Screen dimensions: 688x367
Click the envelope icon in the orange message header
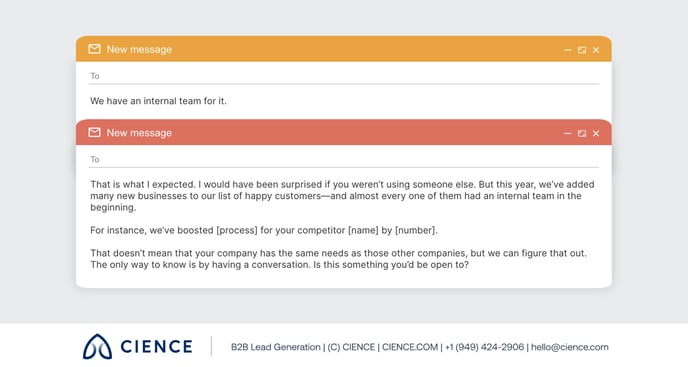pos(94,49)
